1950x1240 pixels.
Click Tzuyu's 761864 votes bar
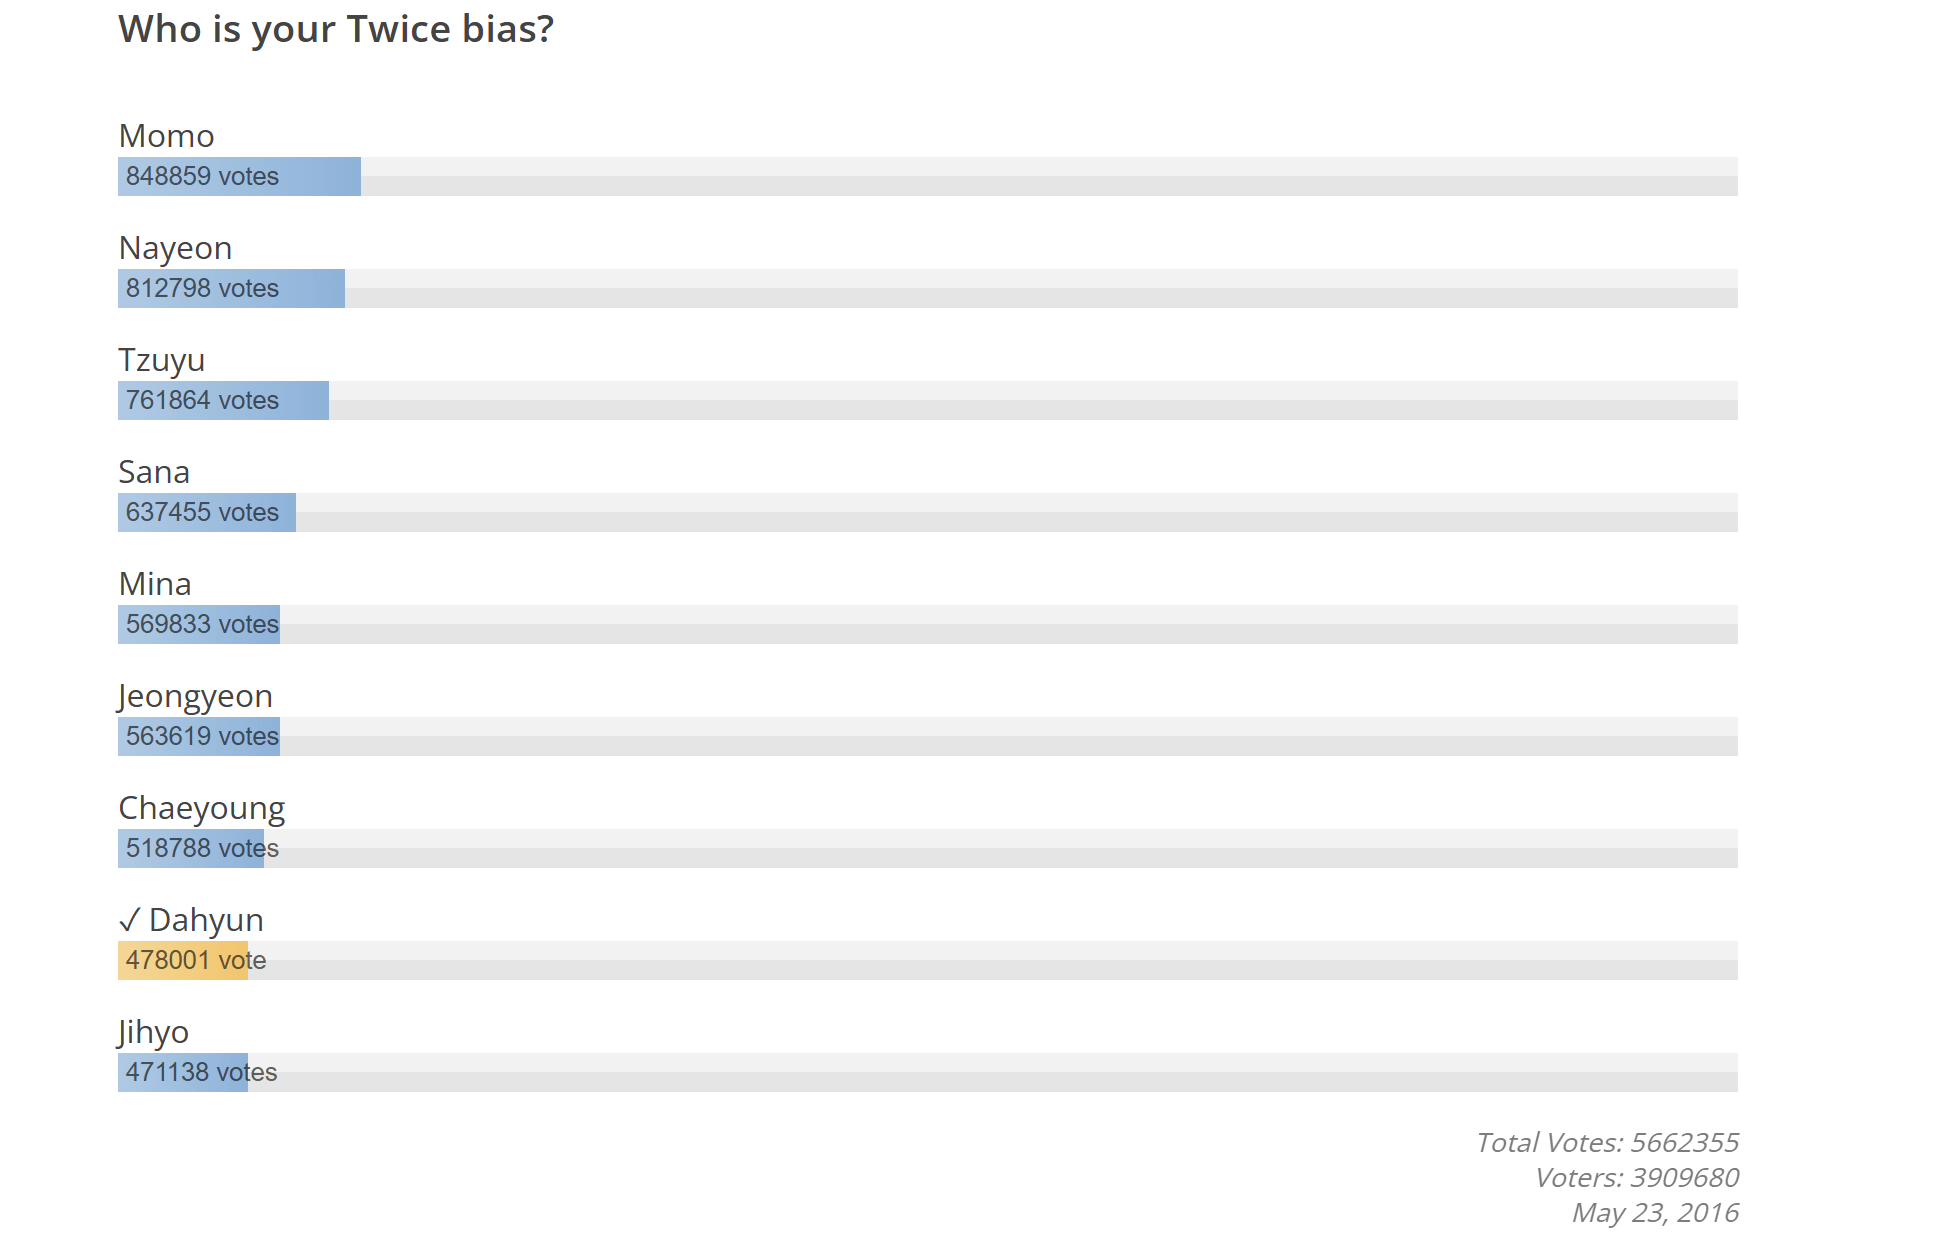tap(223, 401)
